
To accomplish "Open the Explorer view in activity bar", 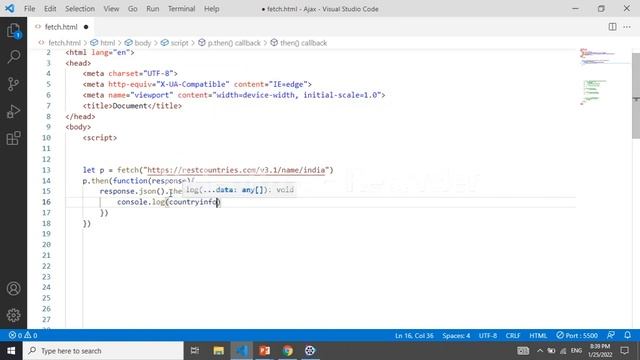I will pos(13,31).
